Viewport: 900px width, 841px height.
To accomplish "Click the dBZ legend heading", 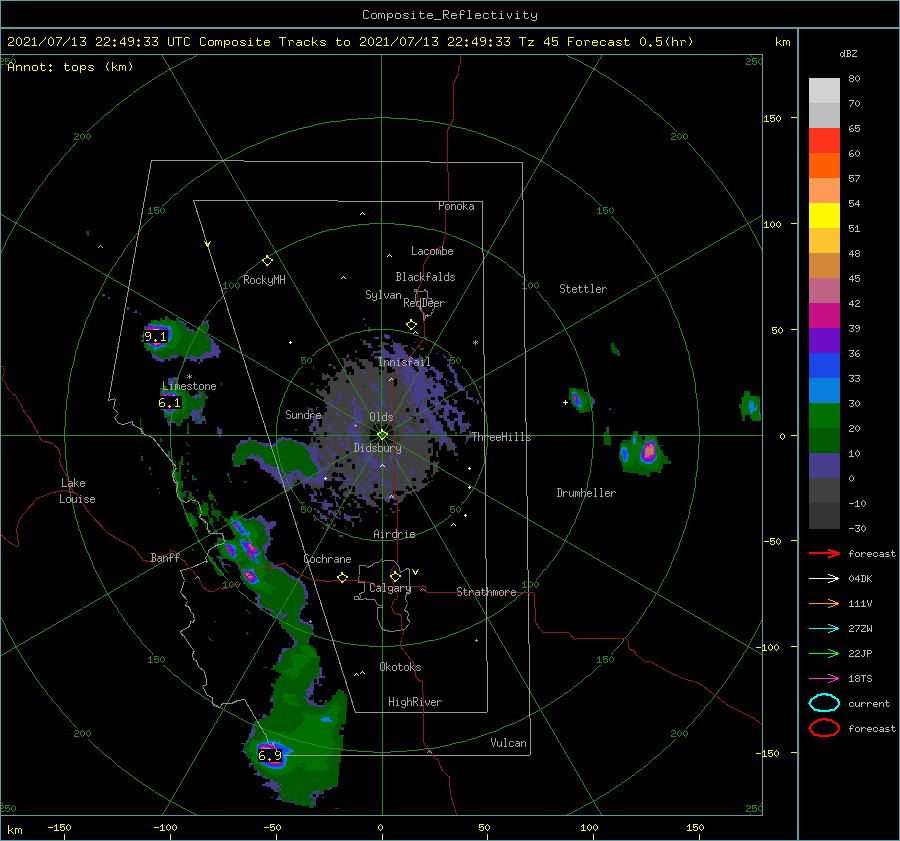I will point(848,53).
